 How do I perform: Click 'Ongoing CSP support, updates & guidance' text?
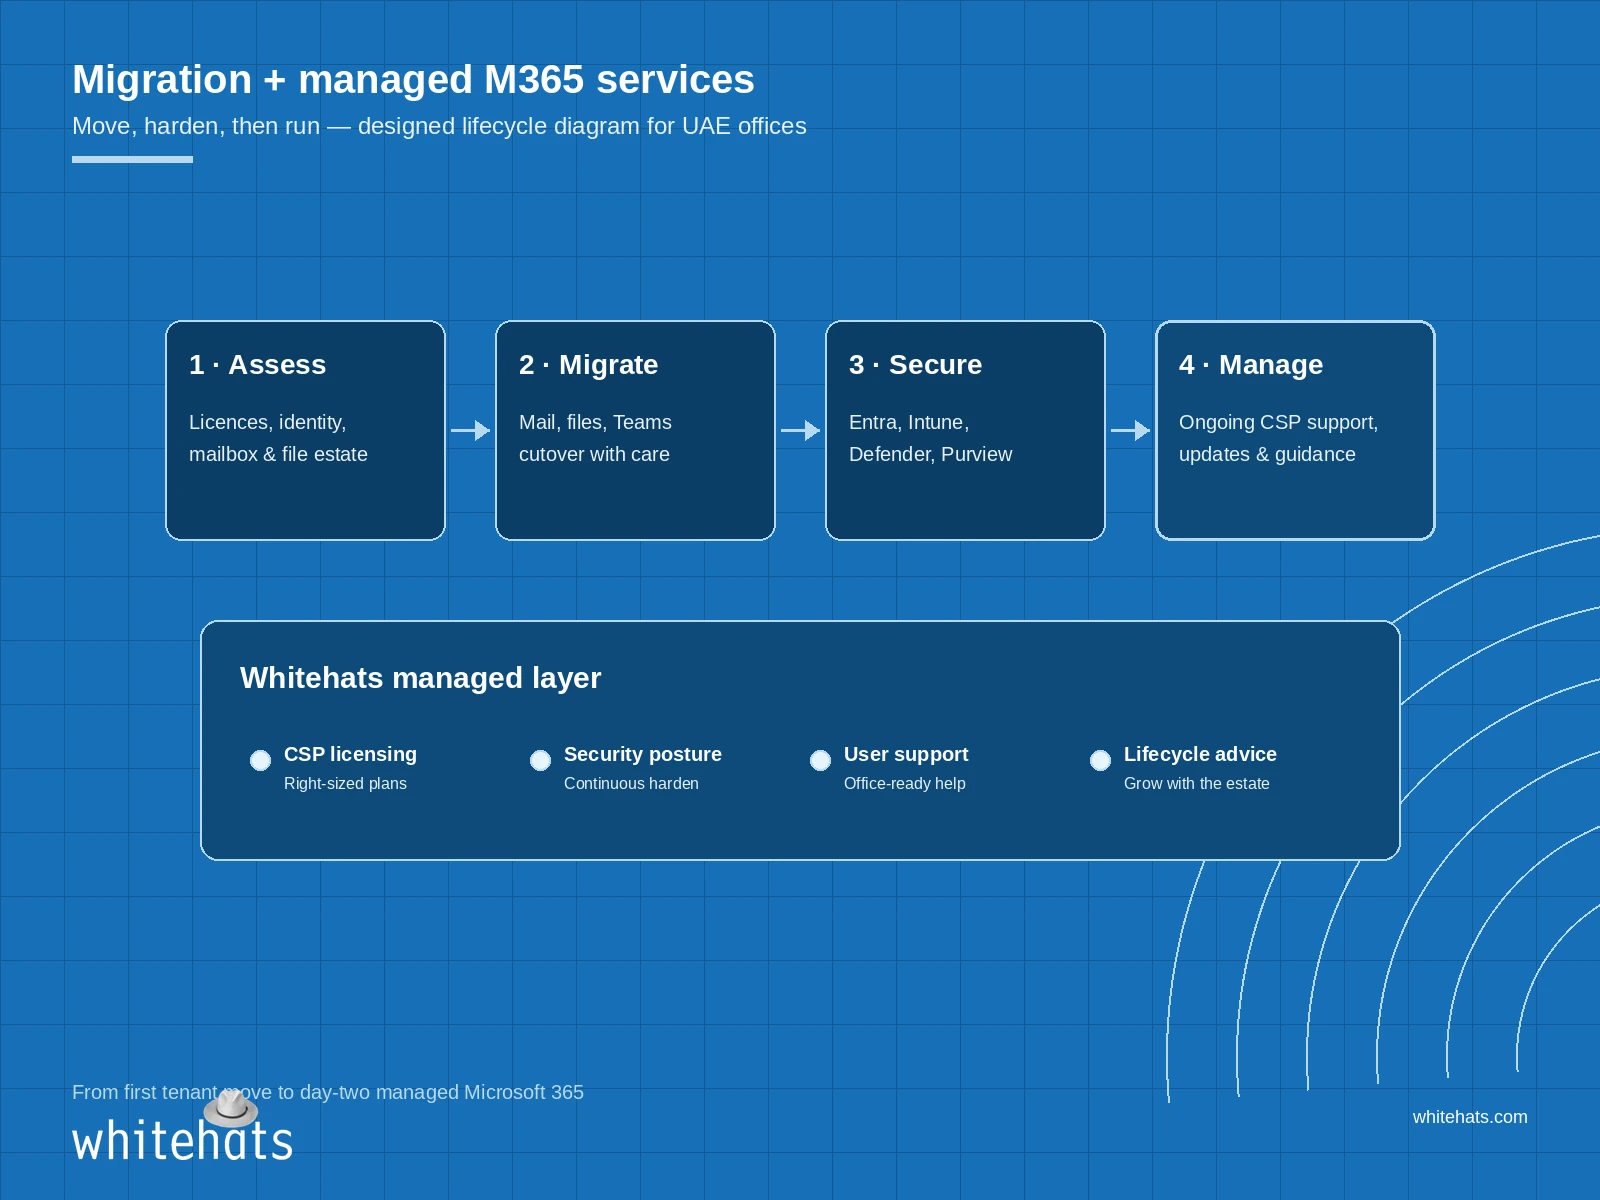(1278, 438)
